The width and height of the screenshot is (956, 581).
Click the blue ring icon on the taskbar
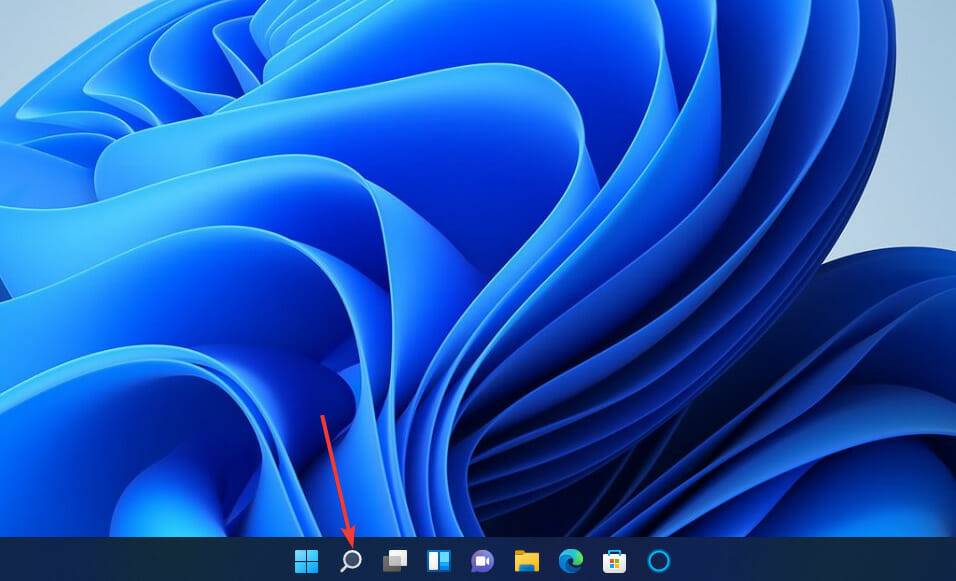pos(657,560)
